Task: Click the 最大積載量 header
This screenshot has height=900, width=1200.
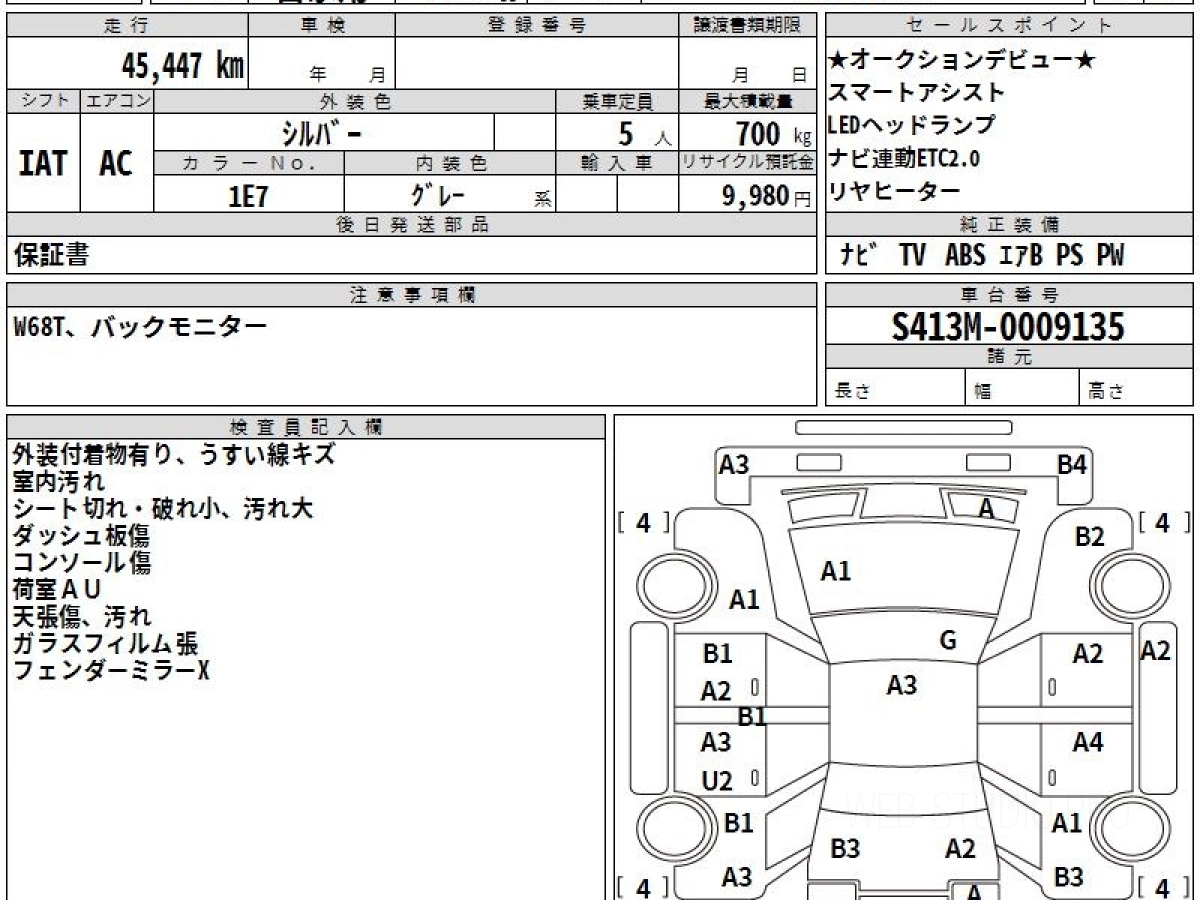Action: 747,101
